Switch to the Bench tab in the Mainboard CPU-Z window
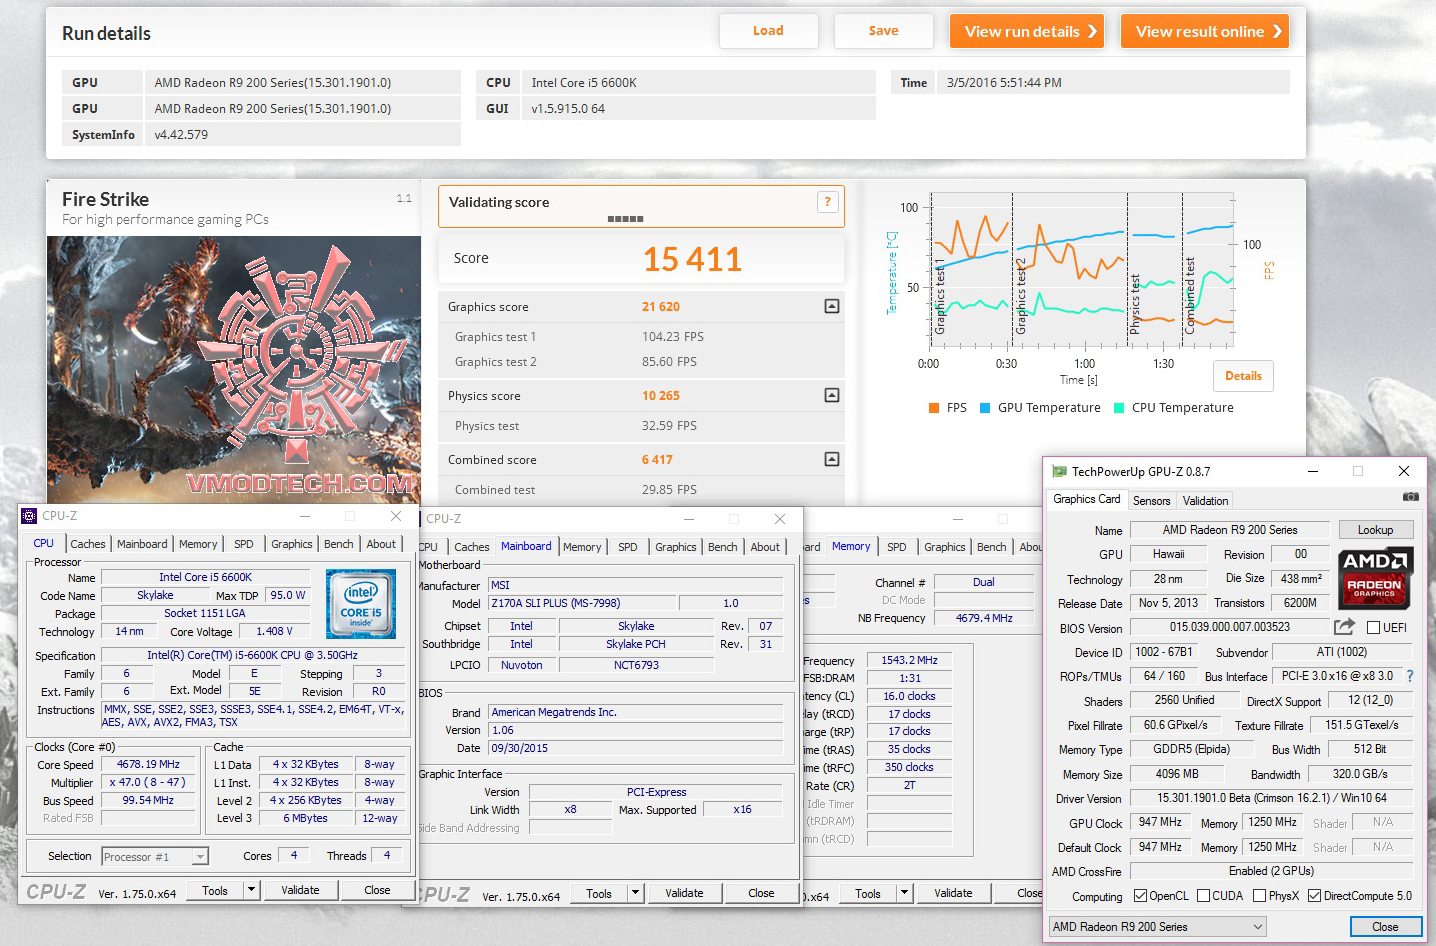The height and width of the screenshot is (946, 1436). click(722, 547)
